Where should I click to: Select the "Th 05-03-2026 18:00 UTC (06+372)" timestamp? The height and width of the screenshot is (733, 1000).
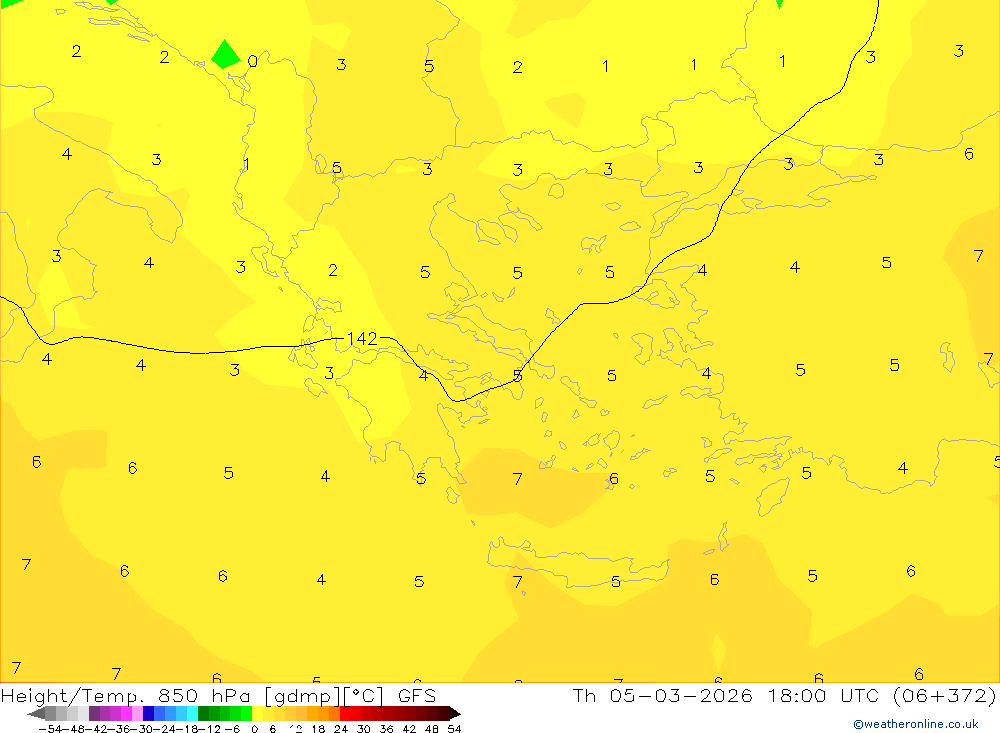click(784, 695)
